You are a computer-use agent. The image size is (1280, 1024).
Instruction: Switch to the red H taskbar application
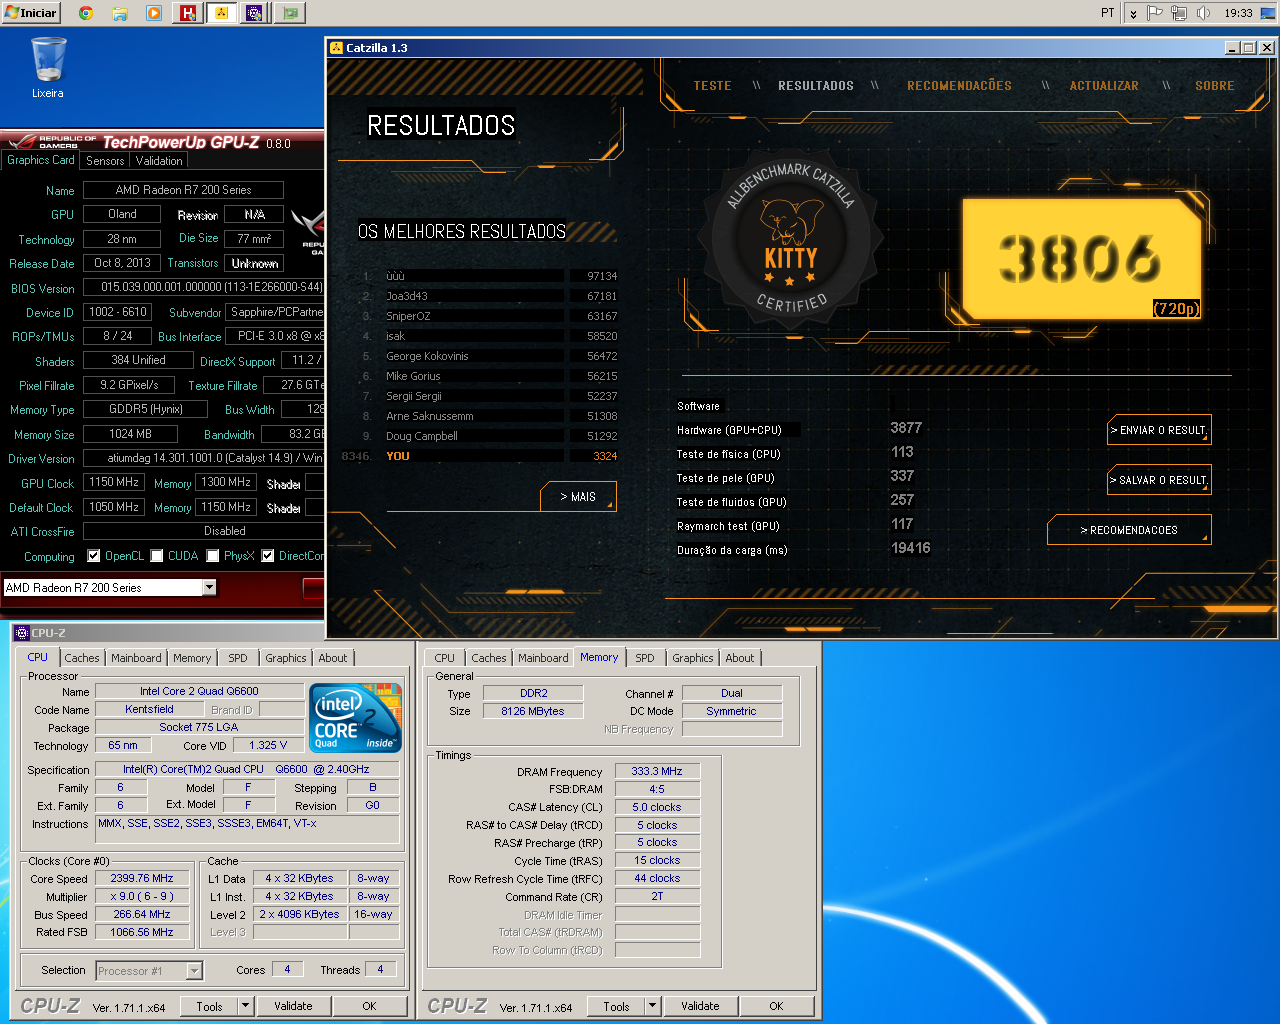click(x=187, y=13)
